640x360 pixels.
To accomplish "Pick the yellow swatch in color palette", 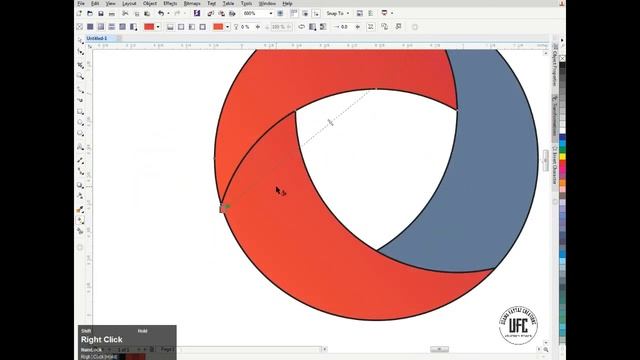I will pos(562,156).
